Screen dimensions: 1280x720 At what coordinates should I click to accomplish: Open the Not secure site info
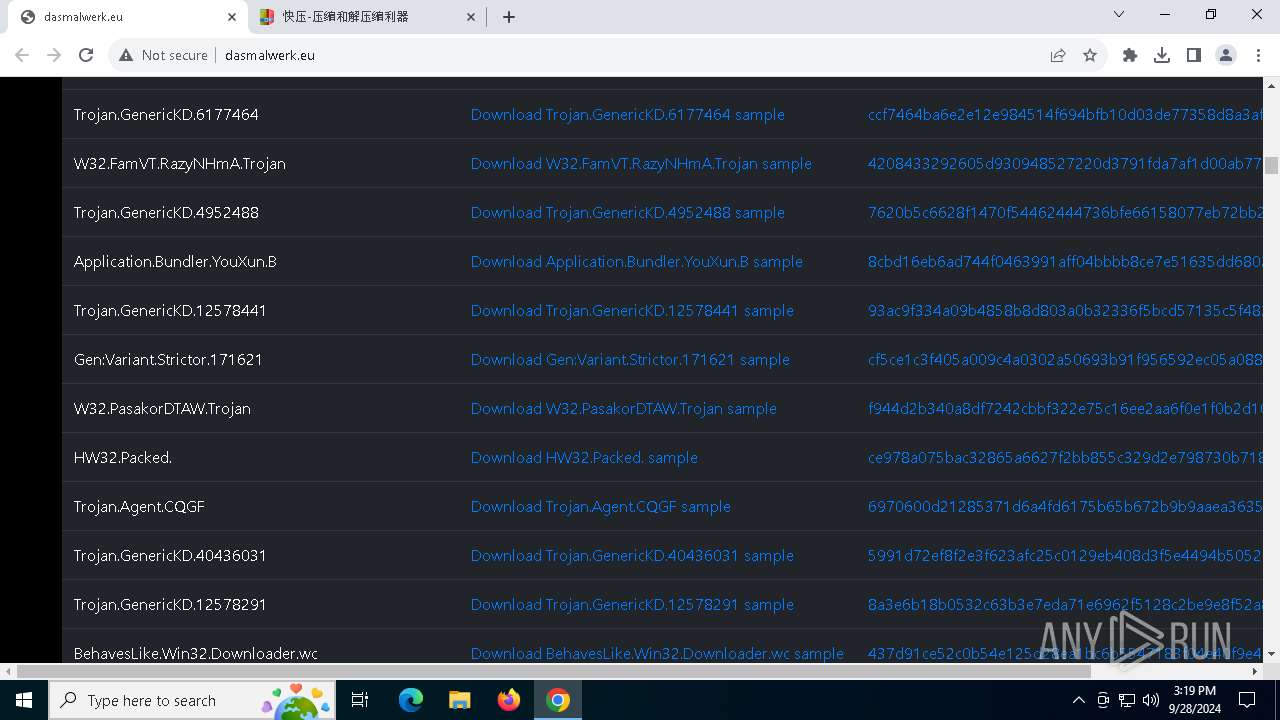(x=163, y=55)
